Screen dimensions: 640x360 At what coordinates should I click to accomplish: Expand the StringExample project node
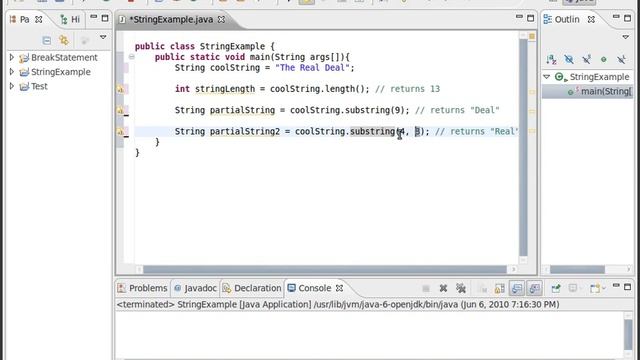click(12, 72)
